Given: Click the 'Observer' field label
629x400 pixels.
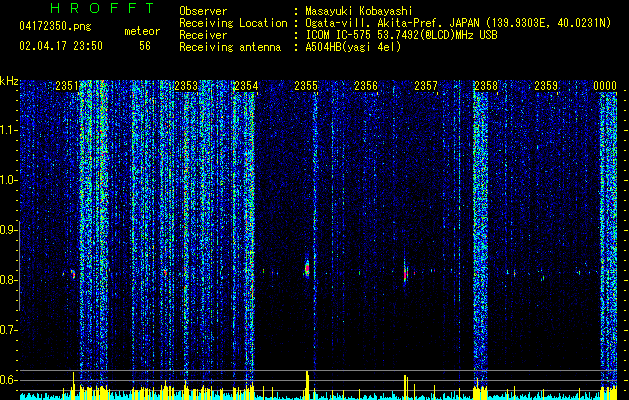Looking at the screenshot, I should click(203, 11).
